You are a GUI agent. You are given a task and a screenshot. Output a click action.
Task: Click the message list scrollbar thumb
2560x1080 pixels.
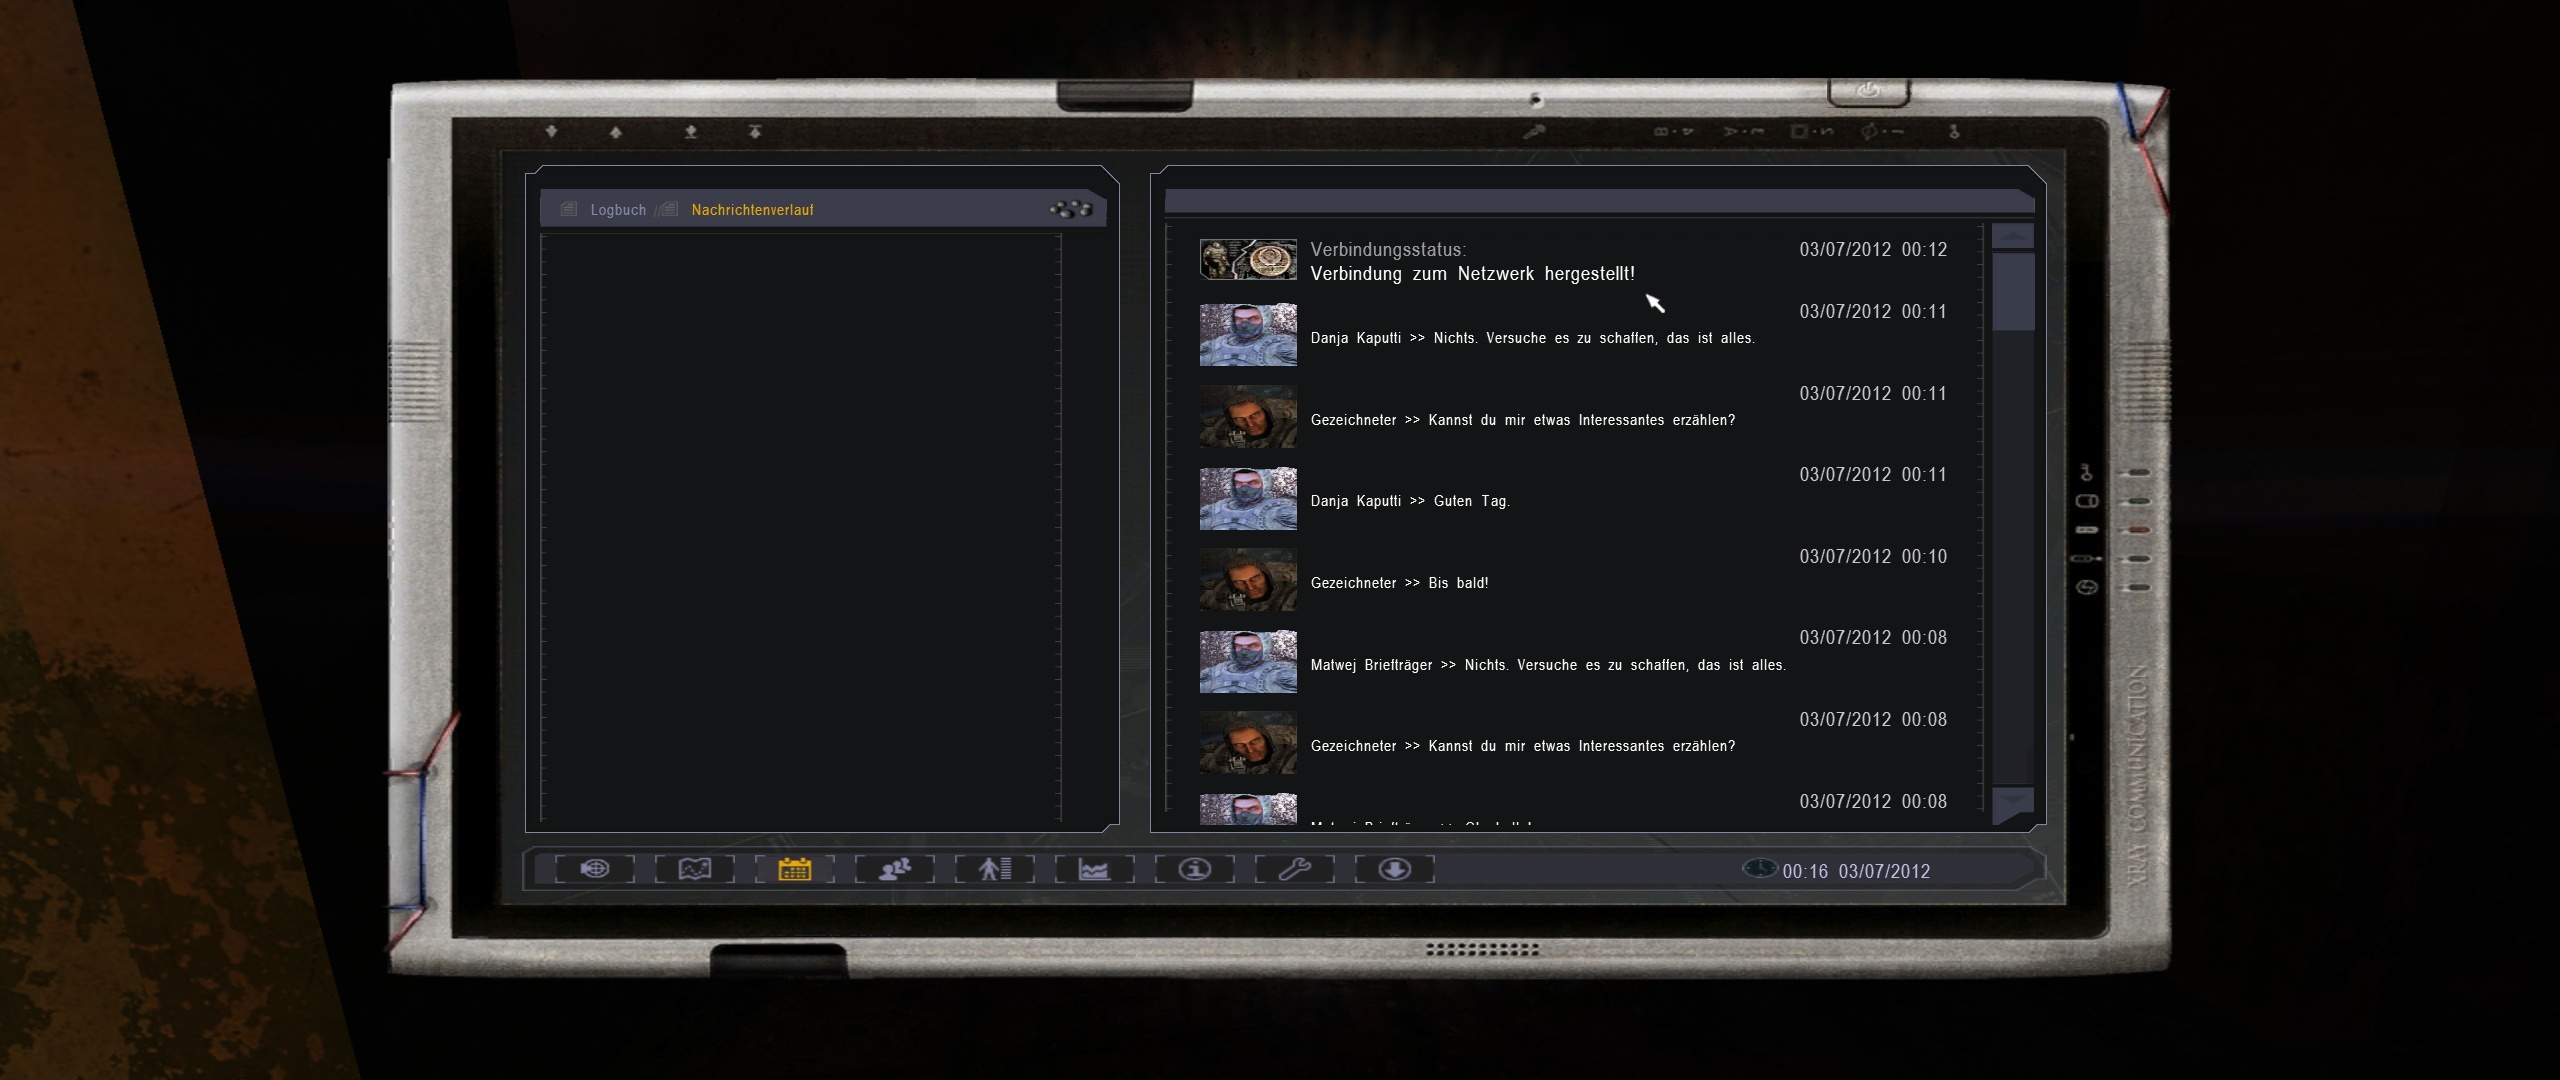(2013, 292)
